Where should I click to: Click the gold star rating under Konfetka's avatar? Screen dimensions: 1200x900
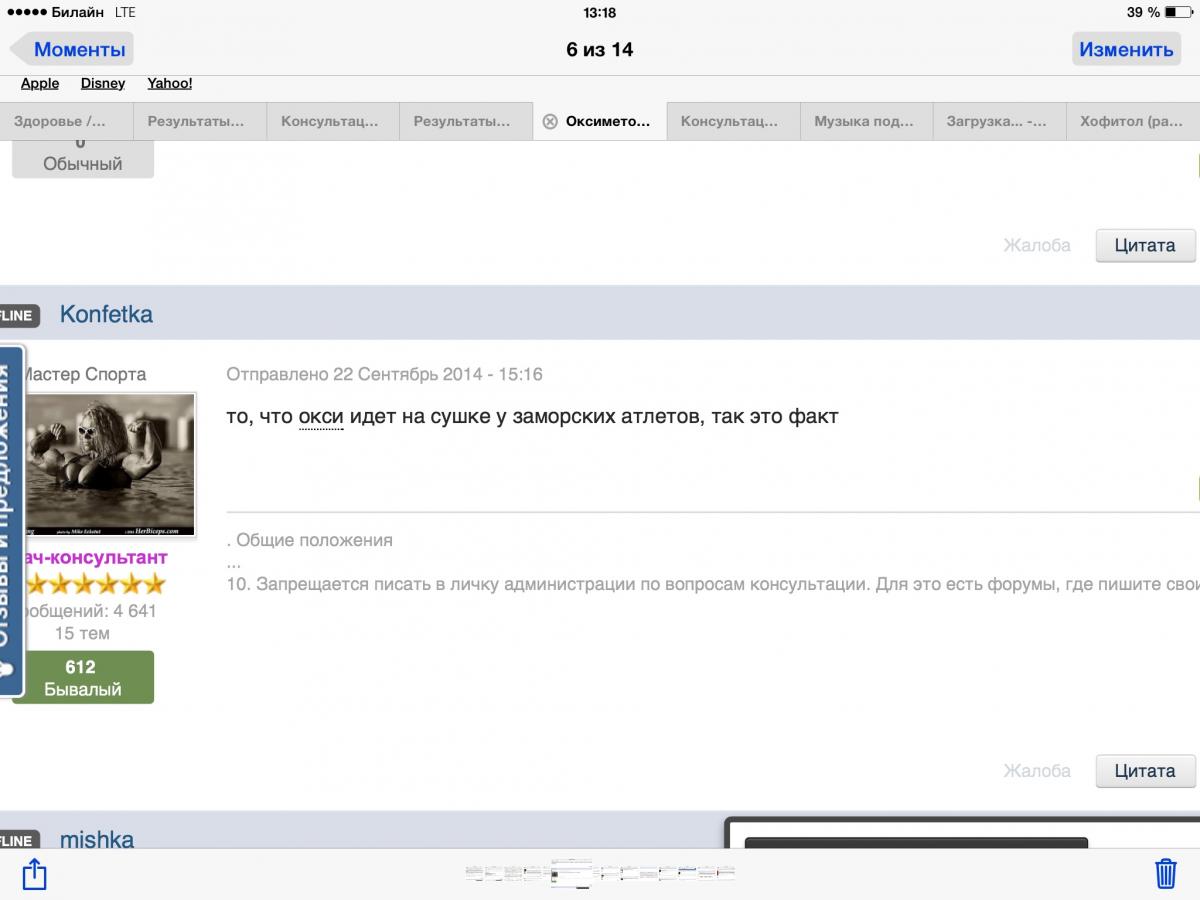coord(95,585)
